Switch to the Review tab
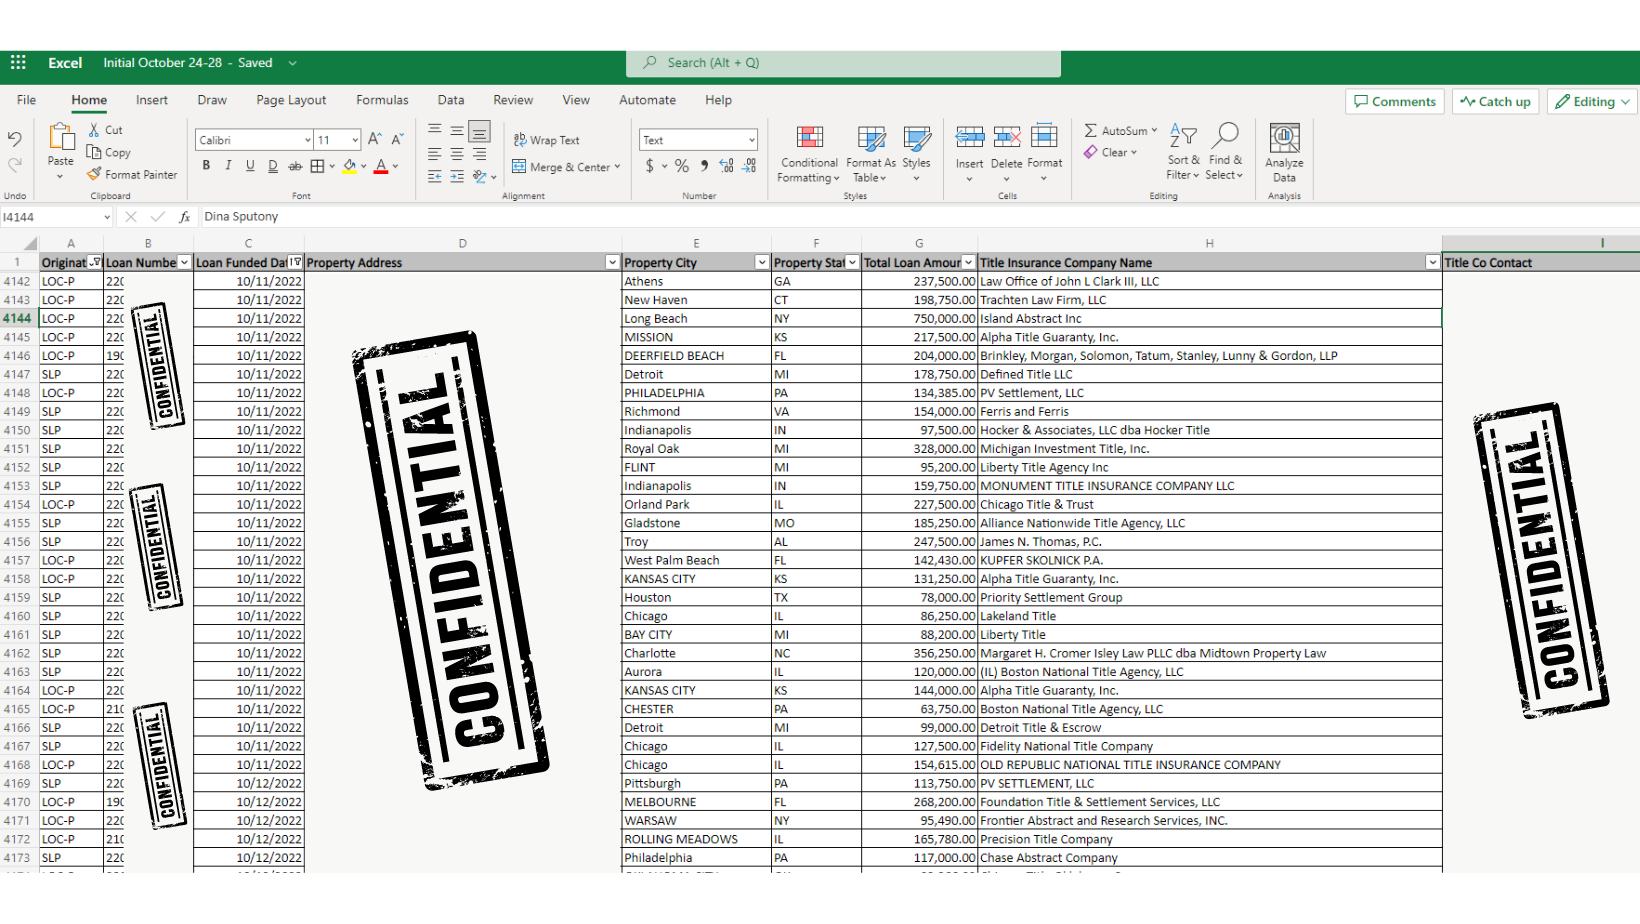1640x924 pixels. [513, 100]
